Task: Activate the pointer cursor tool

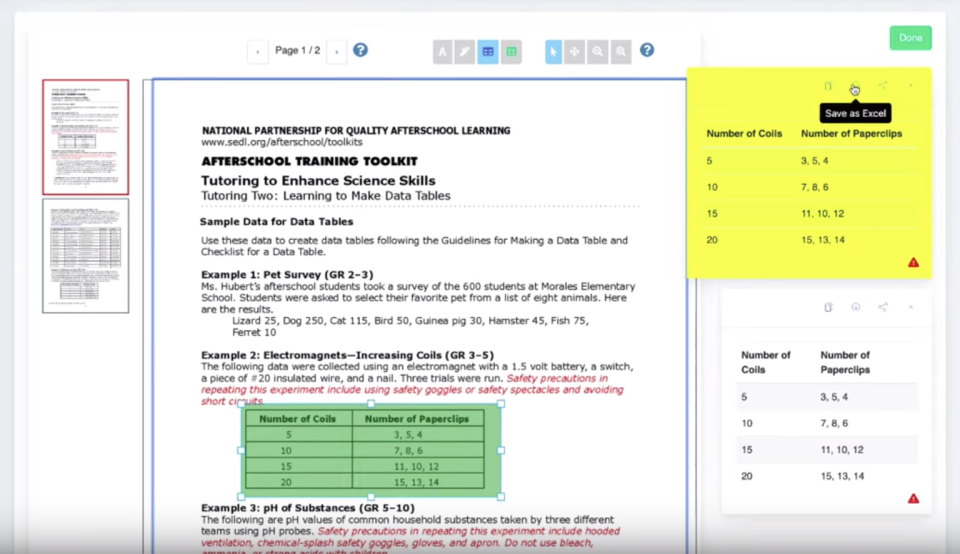Action: [553, 52]
